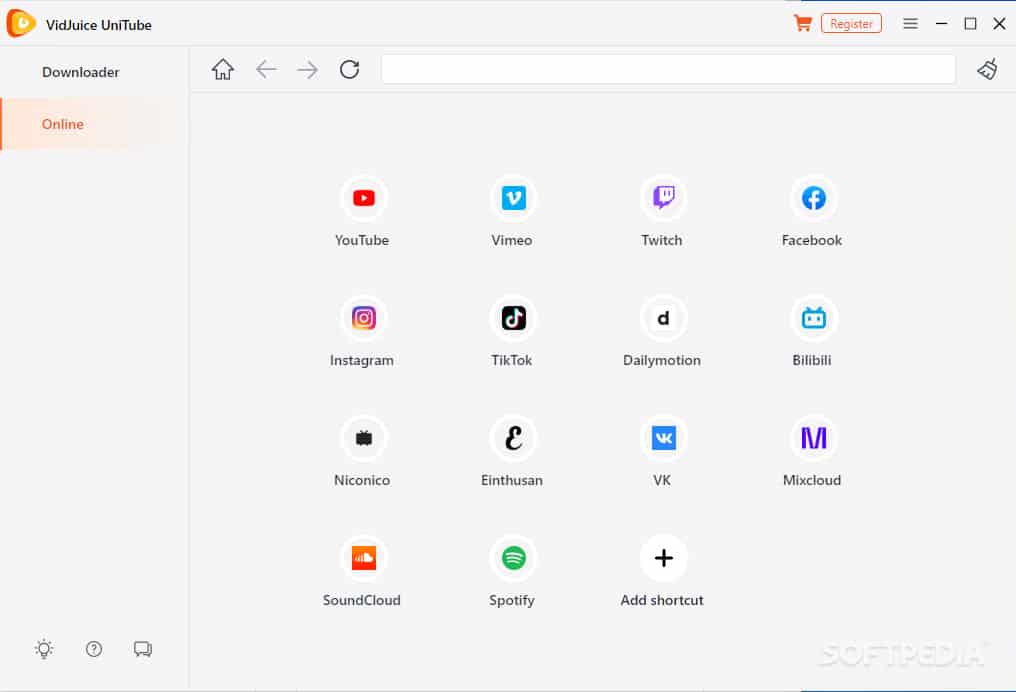Go to the browser home page

tap(223, 69)
